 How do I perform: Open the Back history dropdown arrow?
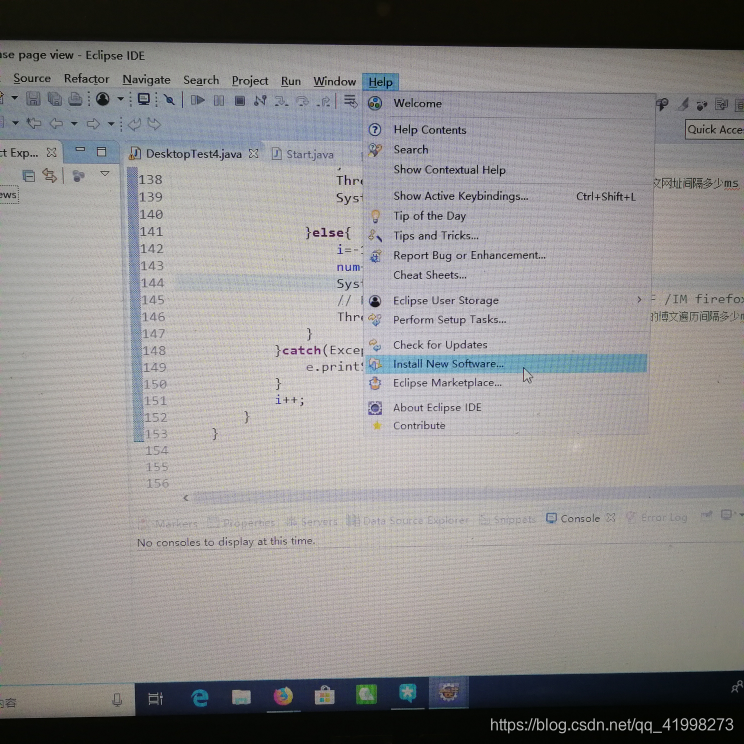pyautogui.click(x=74, y=124)
